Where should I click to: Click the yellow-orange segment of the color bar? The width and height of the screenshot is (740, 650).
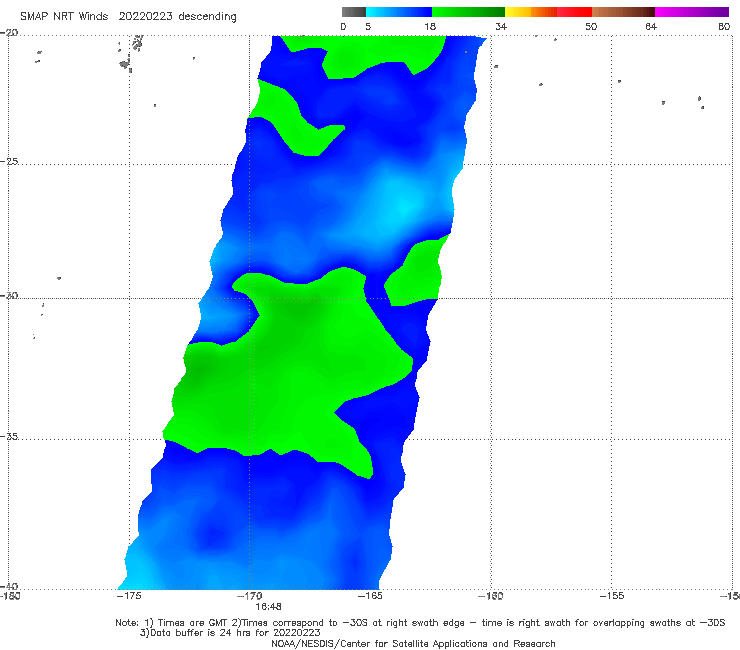pyautogui.click(x=530, y=12)
